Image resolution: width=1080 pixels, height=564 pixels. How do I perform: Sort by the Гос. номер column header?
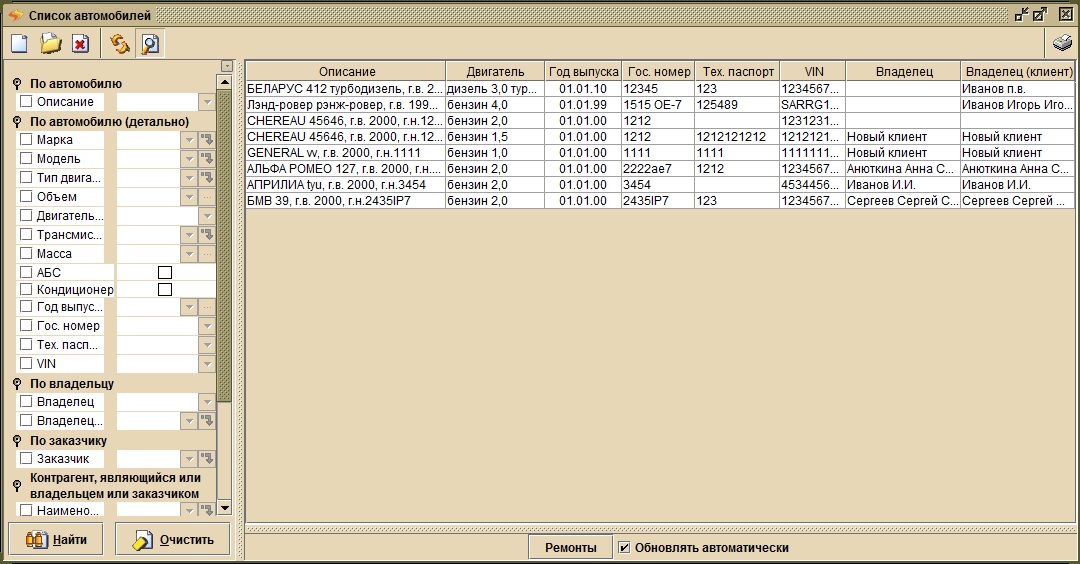point(658,72)
